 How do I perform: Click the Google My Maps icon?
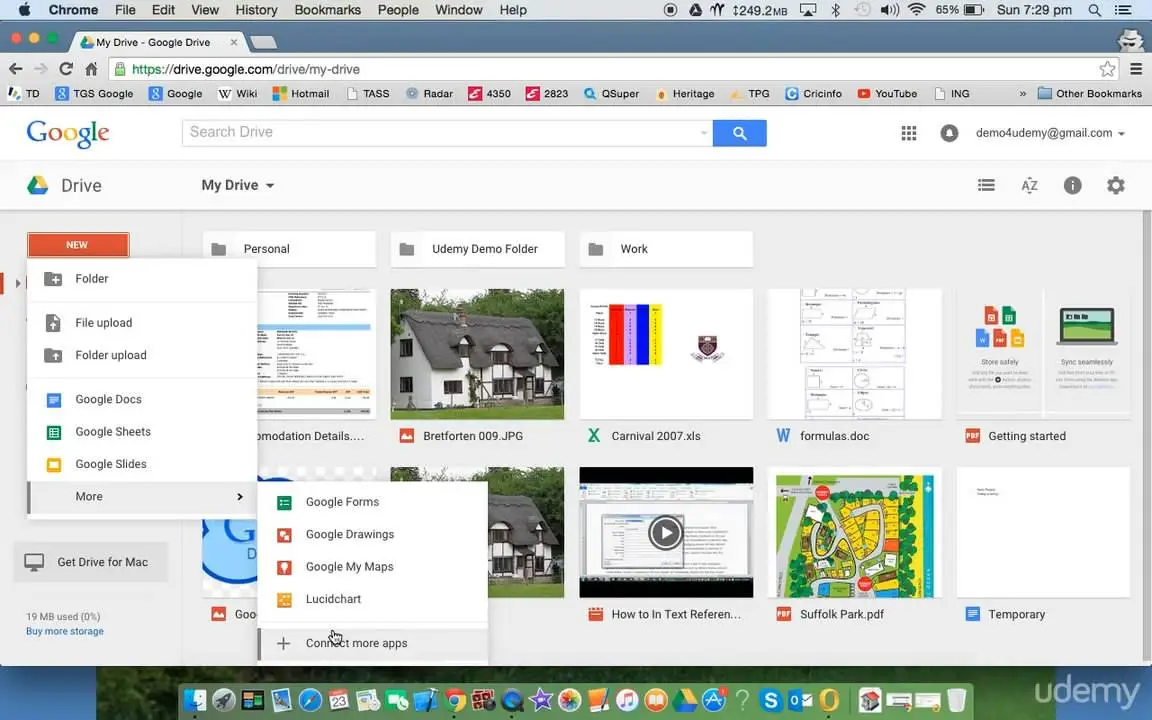pos(284,567)
